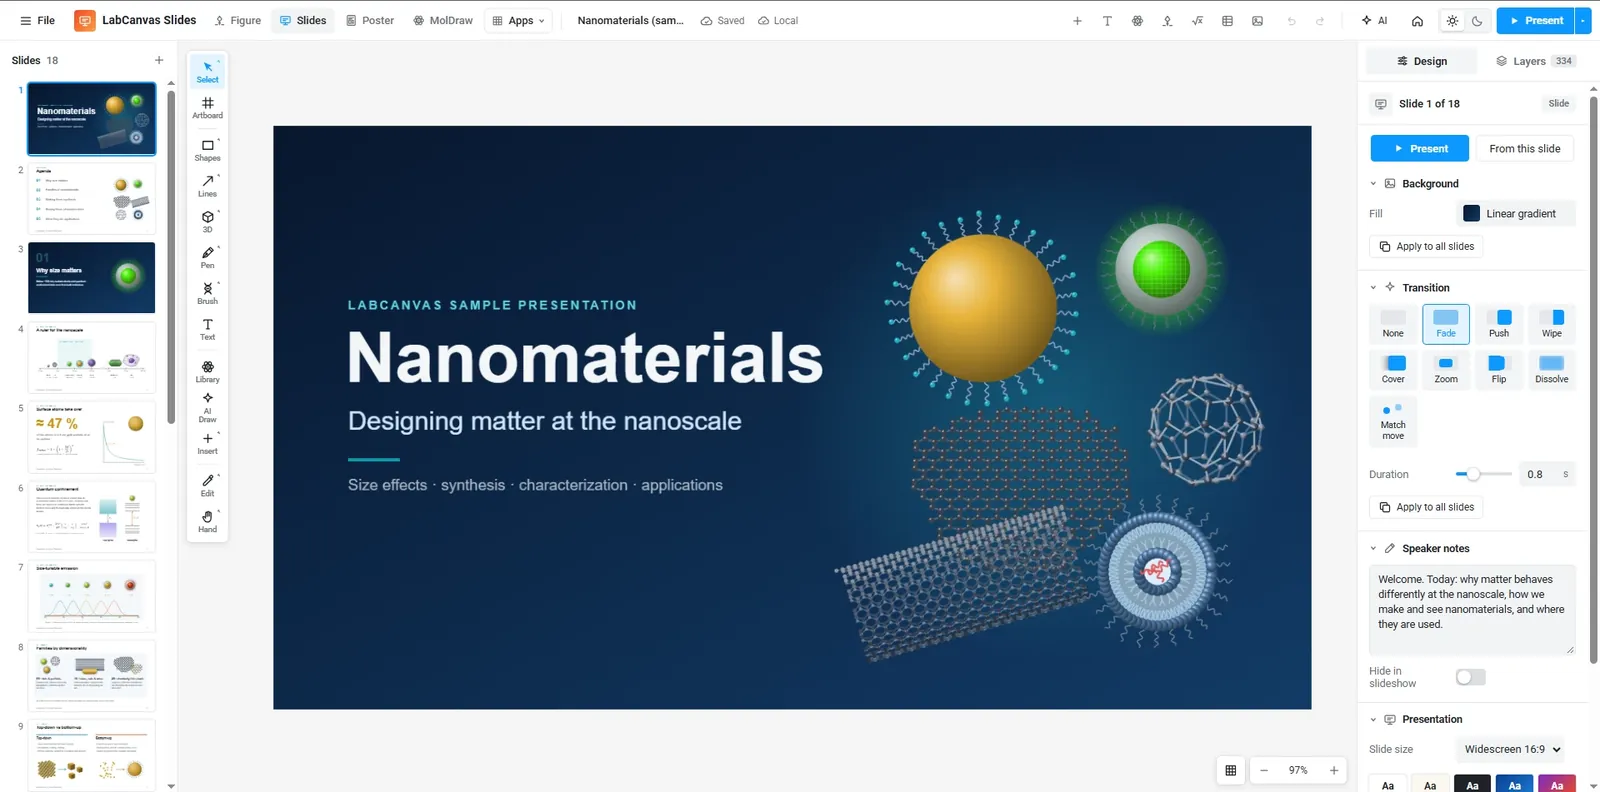Open the Present options dropdown arrow
This screenshot has height=792, width=1600.
pyautogui.click(x=1583, y=20)
